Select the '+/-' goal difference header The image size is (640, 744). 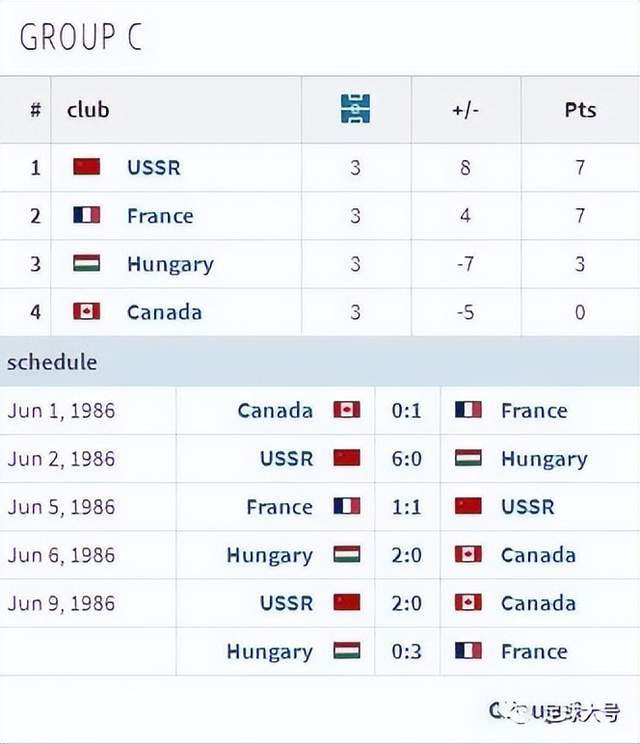pyautogui.click(x=465, y=110)
